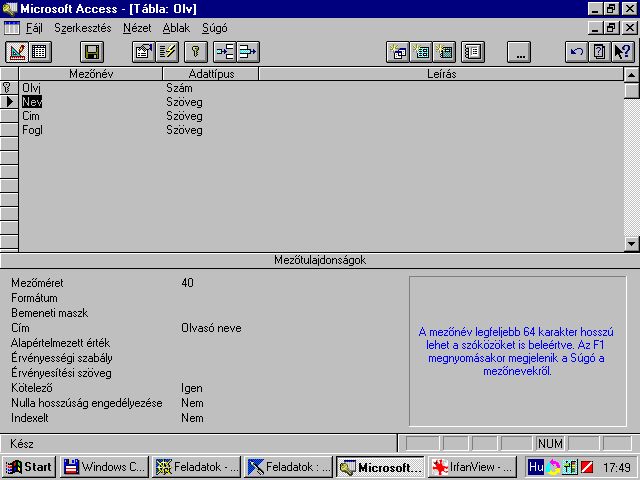Switch to IrfanView taskbar button
Screen dimensions: 640x480
pos(472,467)
